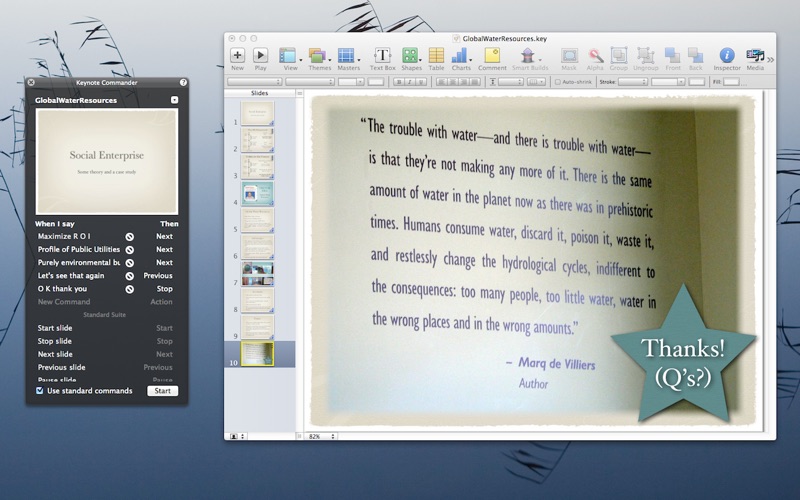
Task: Open the Media browser
Action: click(755, 55)
